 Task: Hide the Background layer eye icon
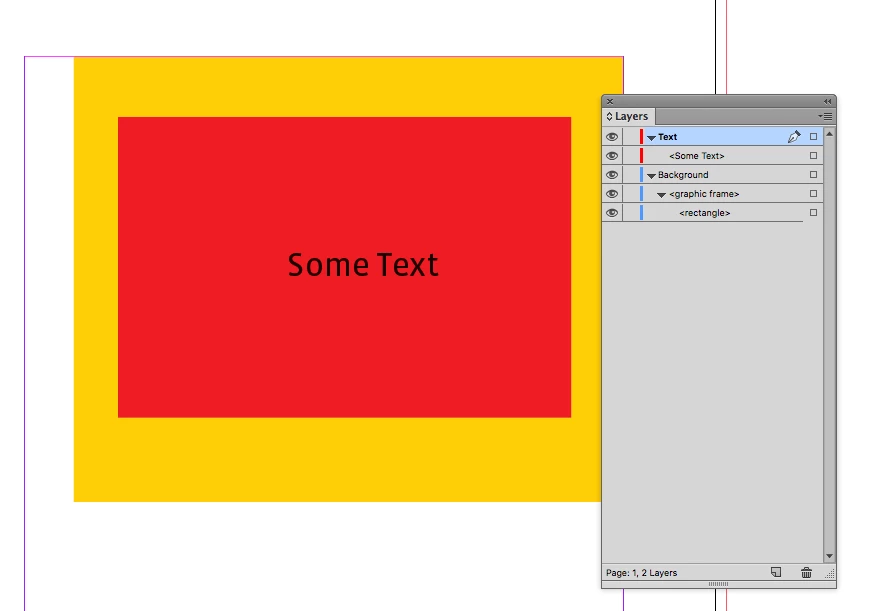pos(612,175)
